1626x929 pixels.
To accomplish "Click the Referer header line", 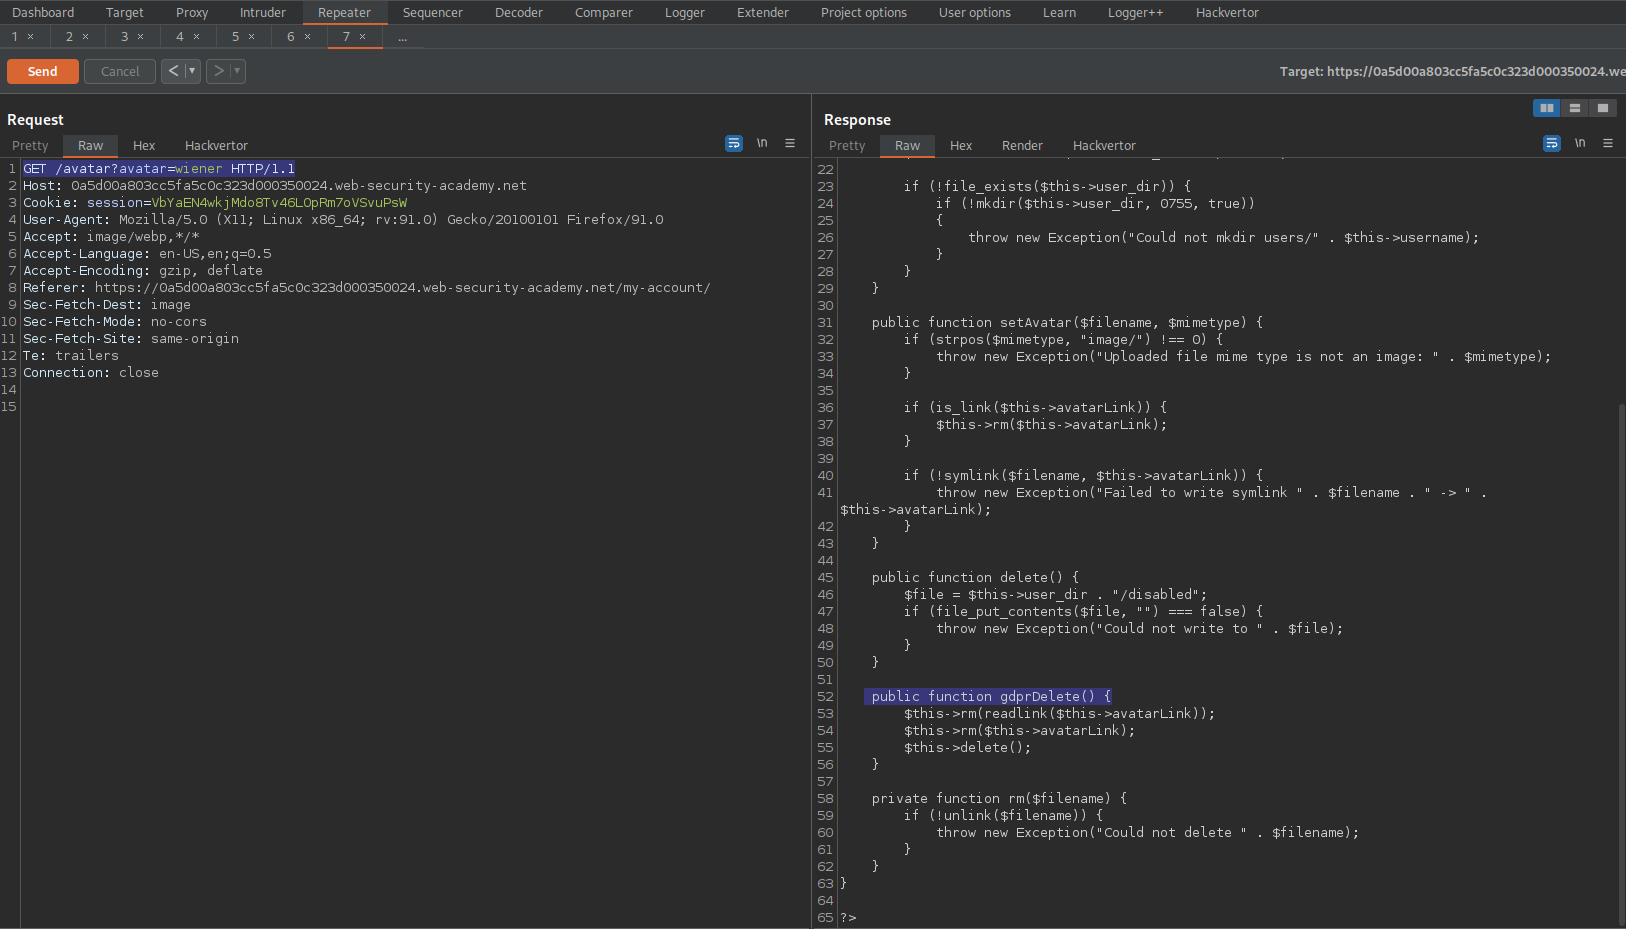I will pyautogui.click(x=367, y=288).
